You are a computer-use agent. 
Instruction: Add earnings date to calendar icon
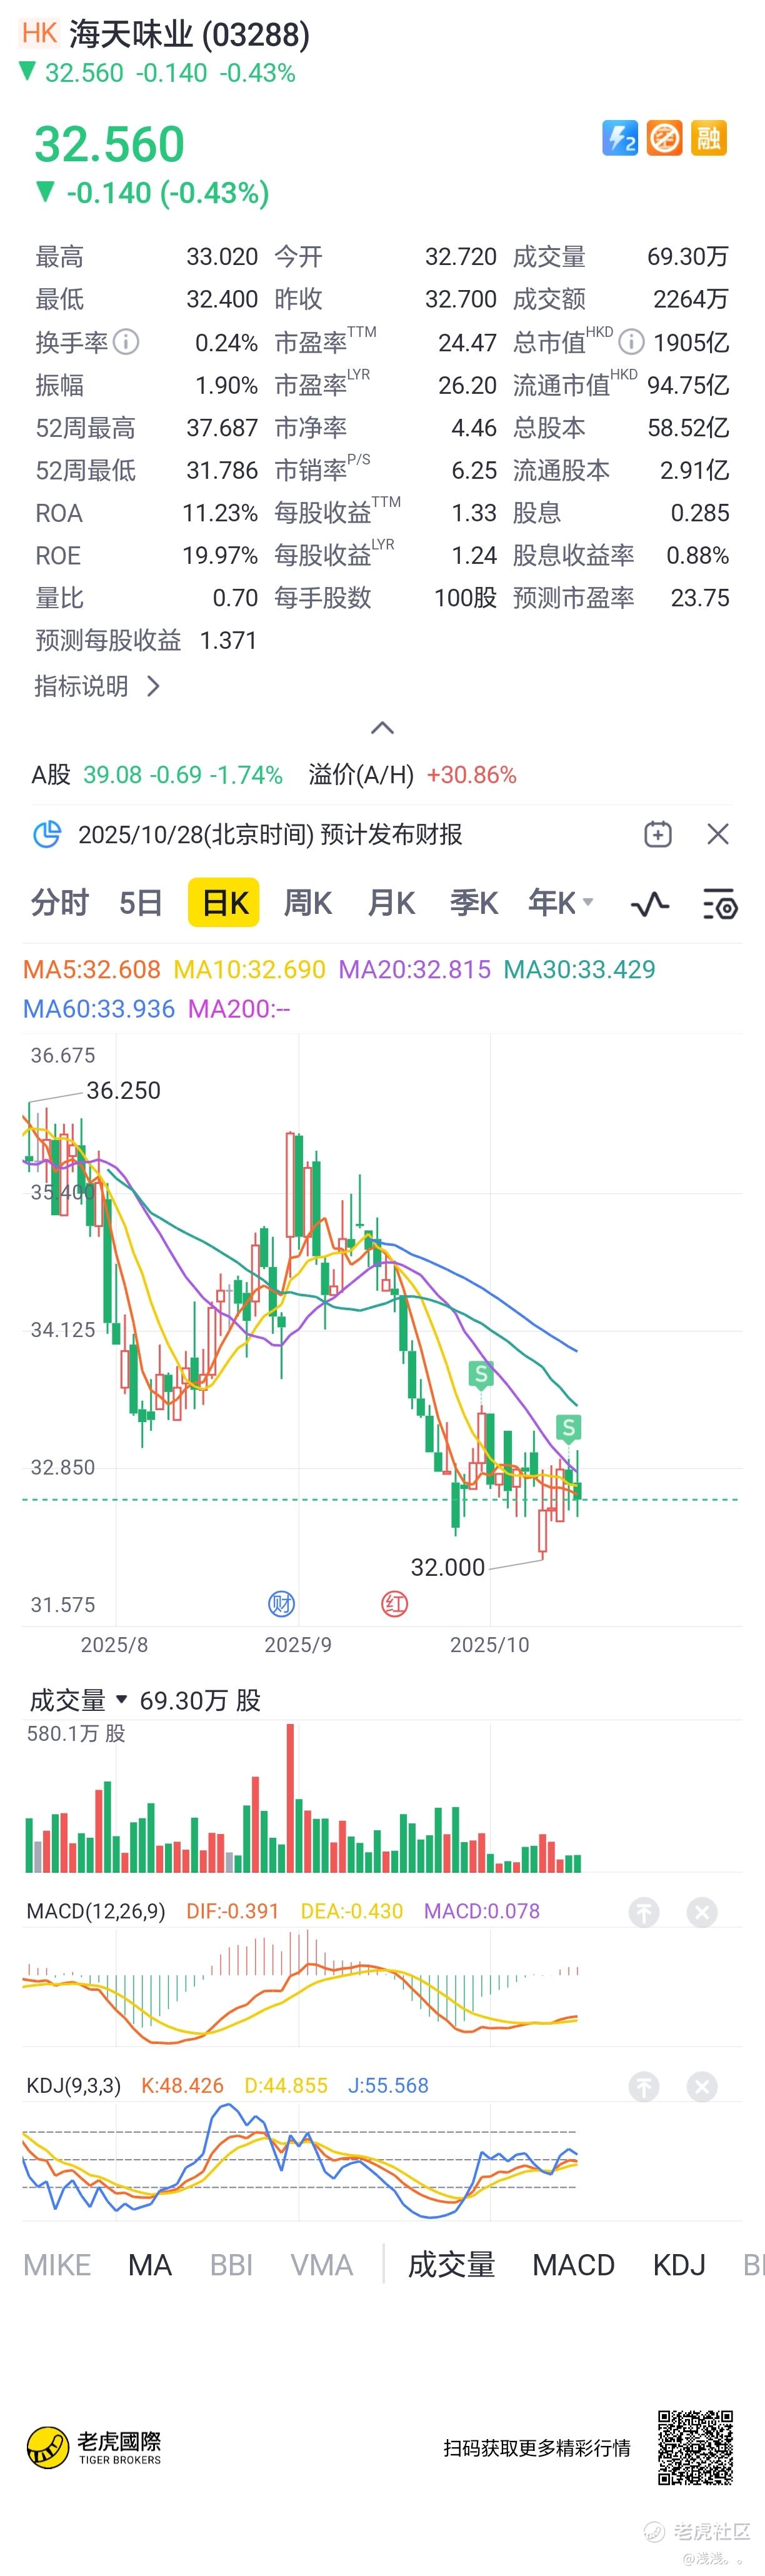[658, 834]
